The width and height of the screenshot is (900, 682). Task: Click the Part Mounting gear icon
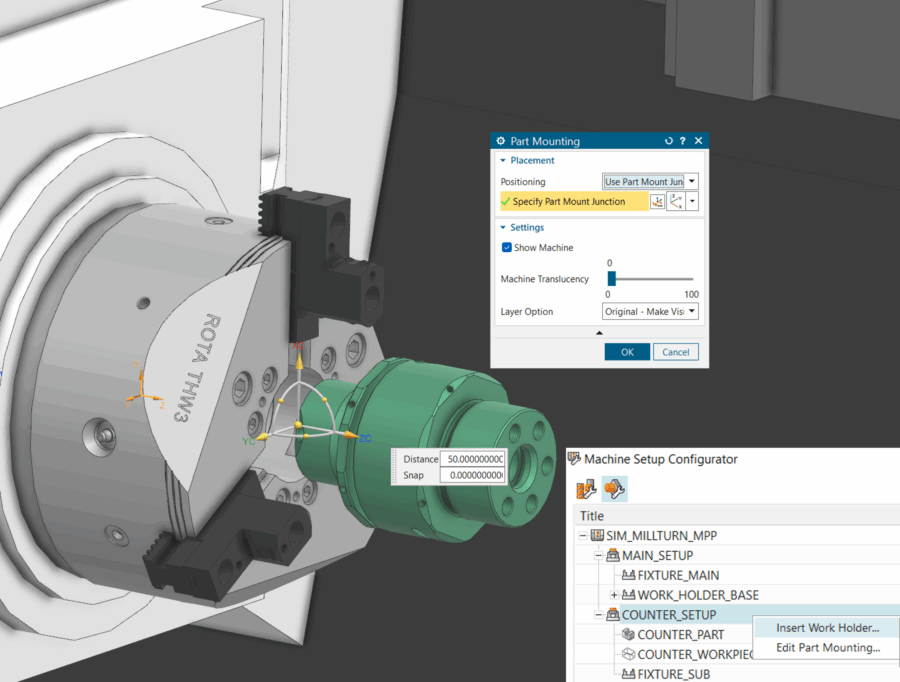501,141
